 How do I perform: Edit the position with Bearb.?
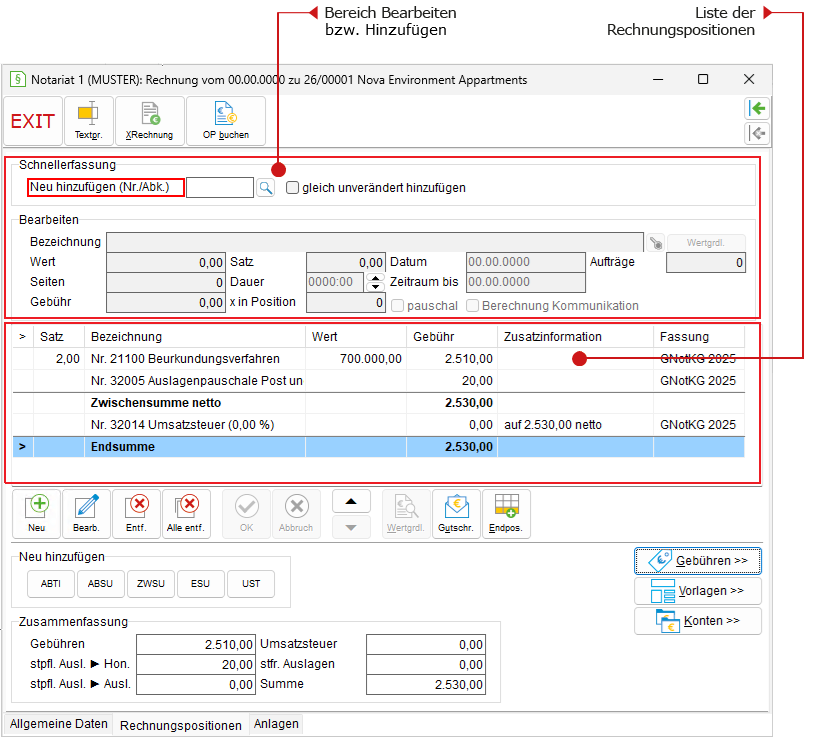coord(86,514)
